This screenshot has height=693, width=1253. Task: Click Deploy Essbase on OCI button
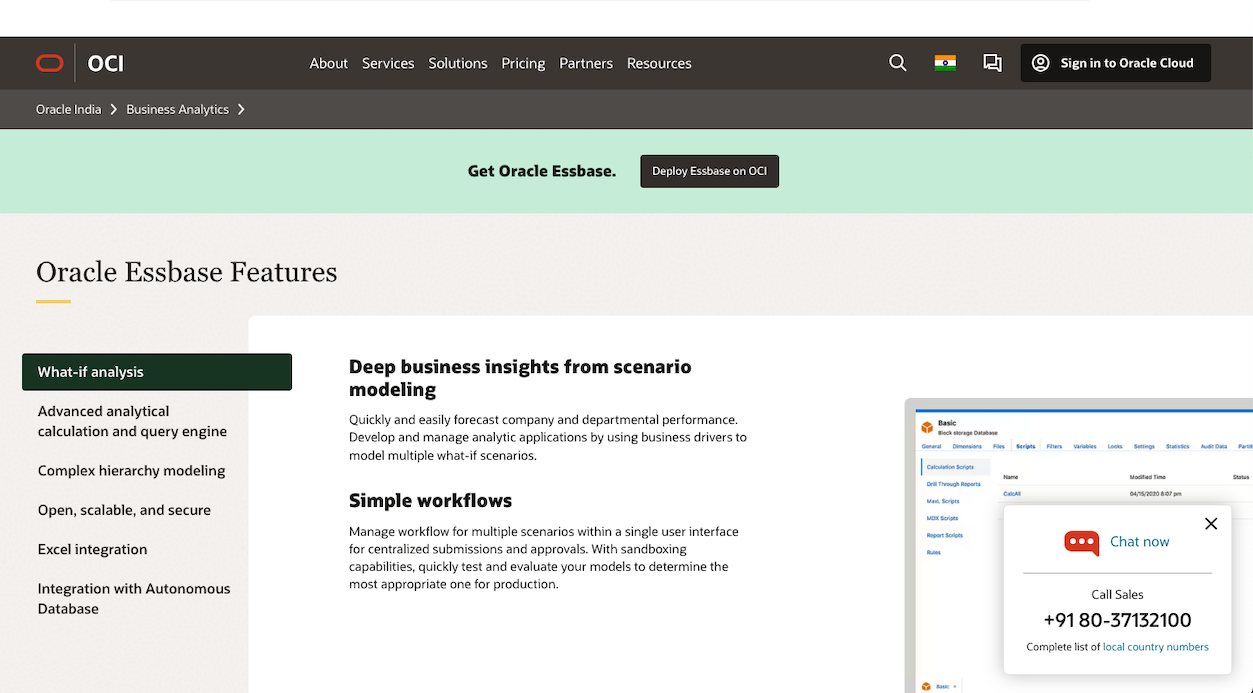click(709, 171)
